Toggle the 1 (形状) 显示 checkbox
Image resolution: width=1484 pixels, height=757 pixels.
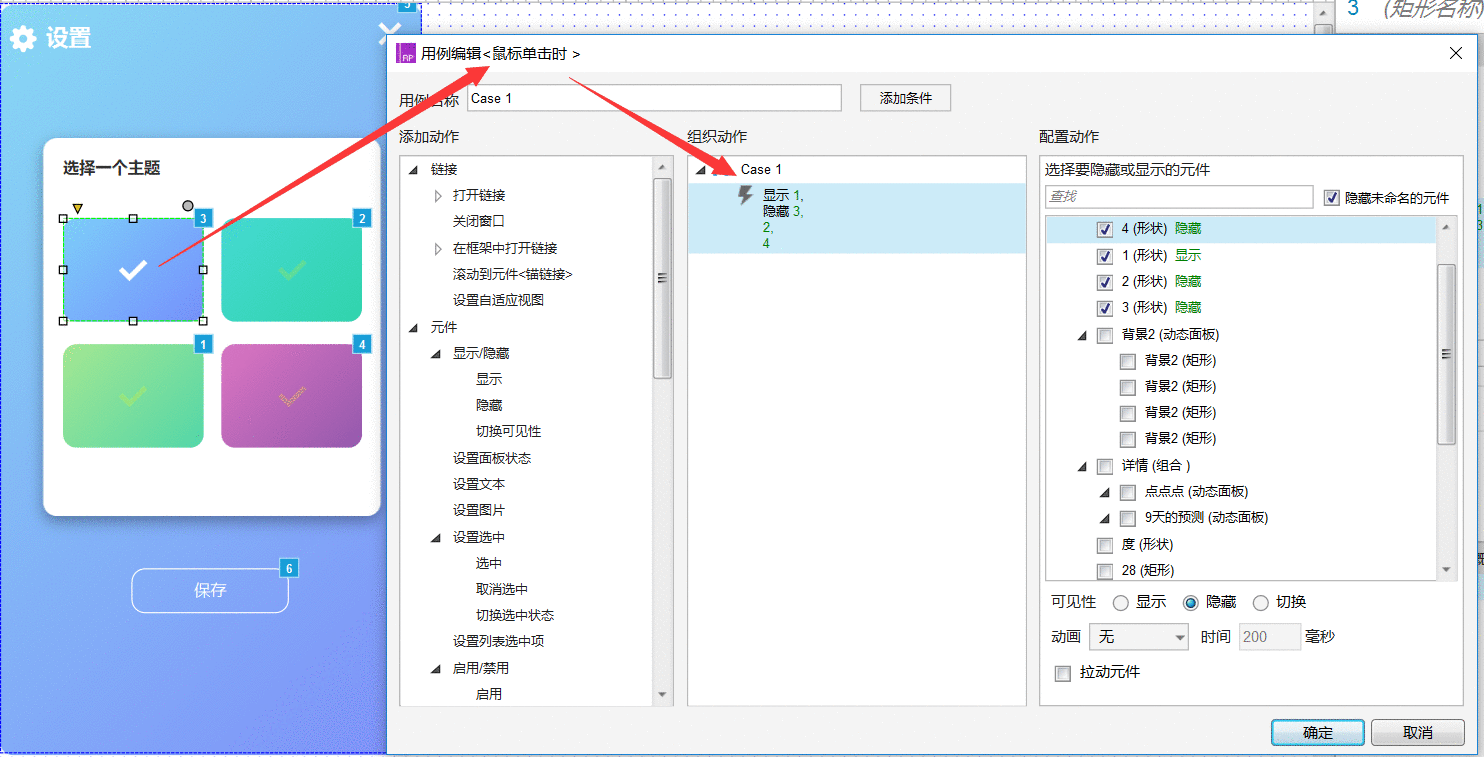point(1105,255)
